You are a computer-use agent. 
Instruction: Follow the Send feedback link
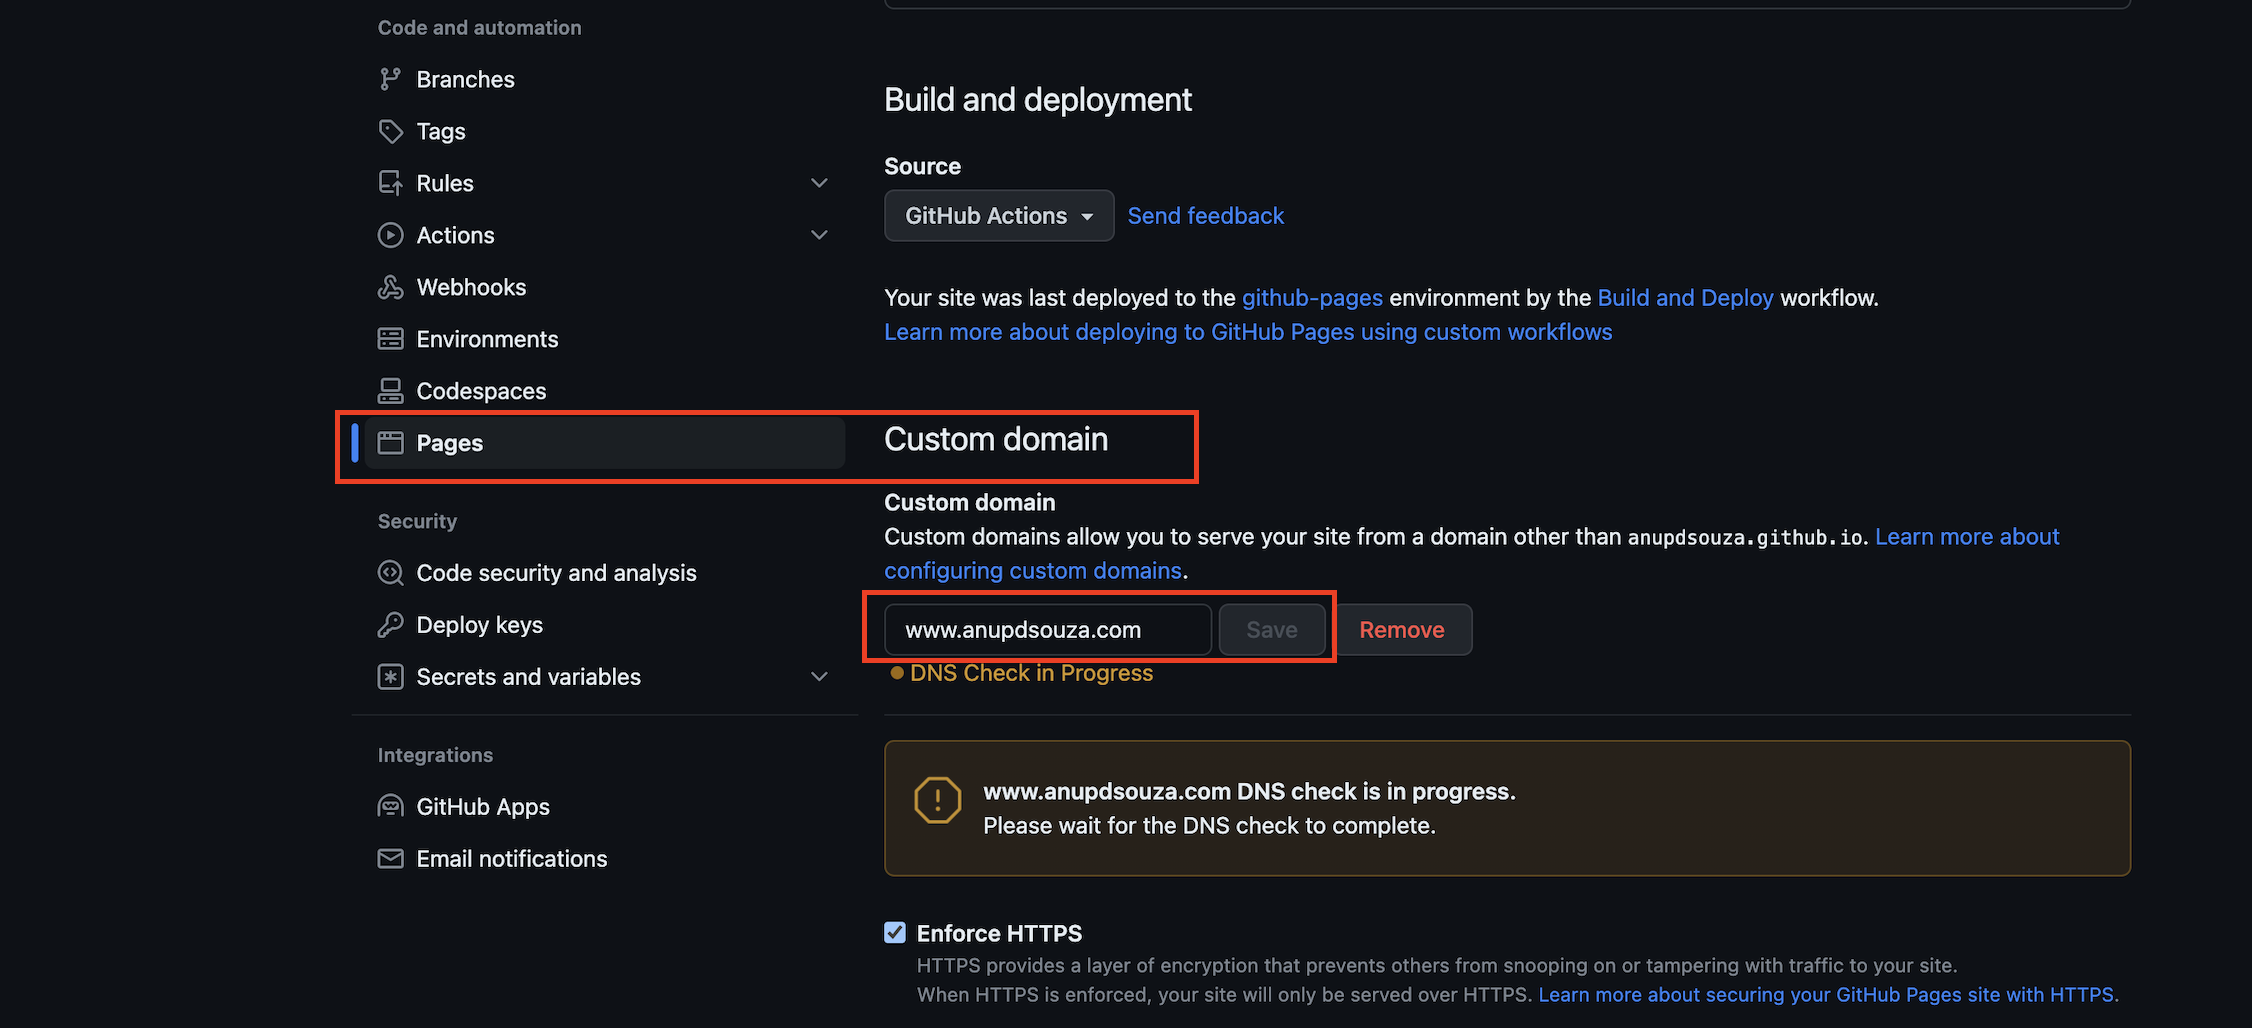1205,216
